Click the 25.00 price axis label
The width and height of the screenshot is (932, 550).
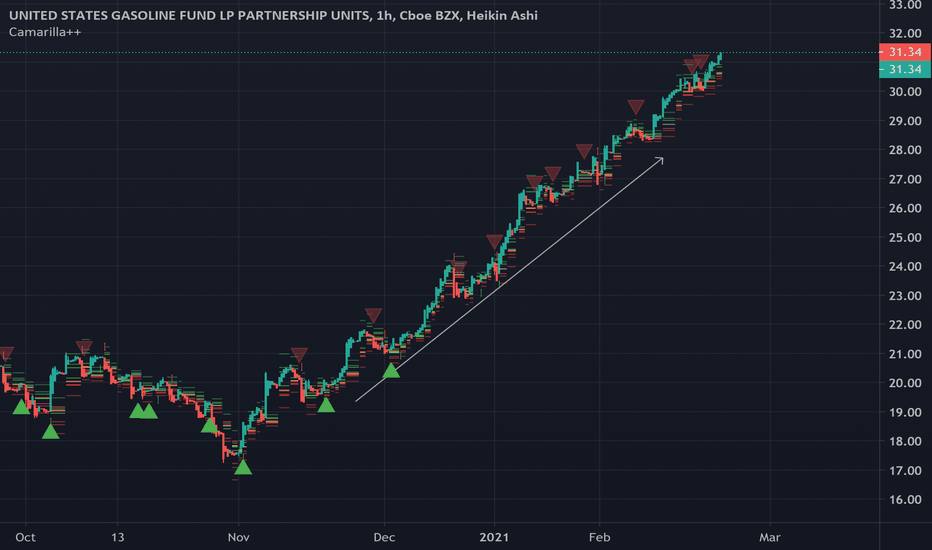tap(905, 237)
